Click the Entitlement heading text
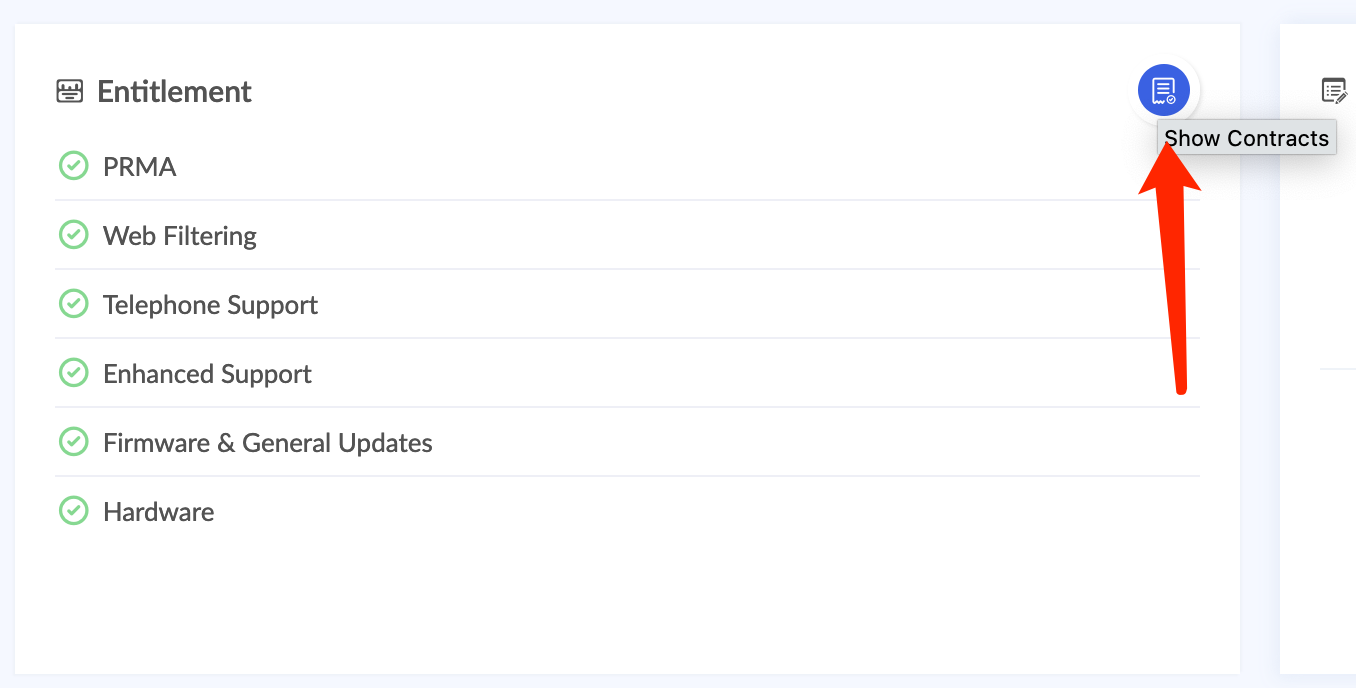This screenshot has width=1356, height=688. (174, 92)
